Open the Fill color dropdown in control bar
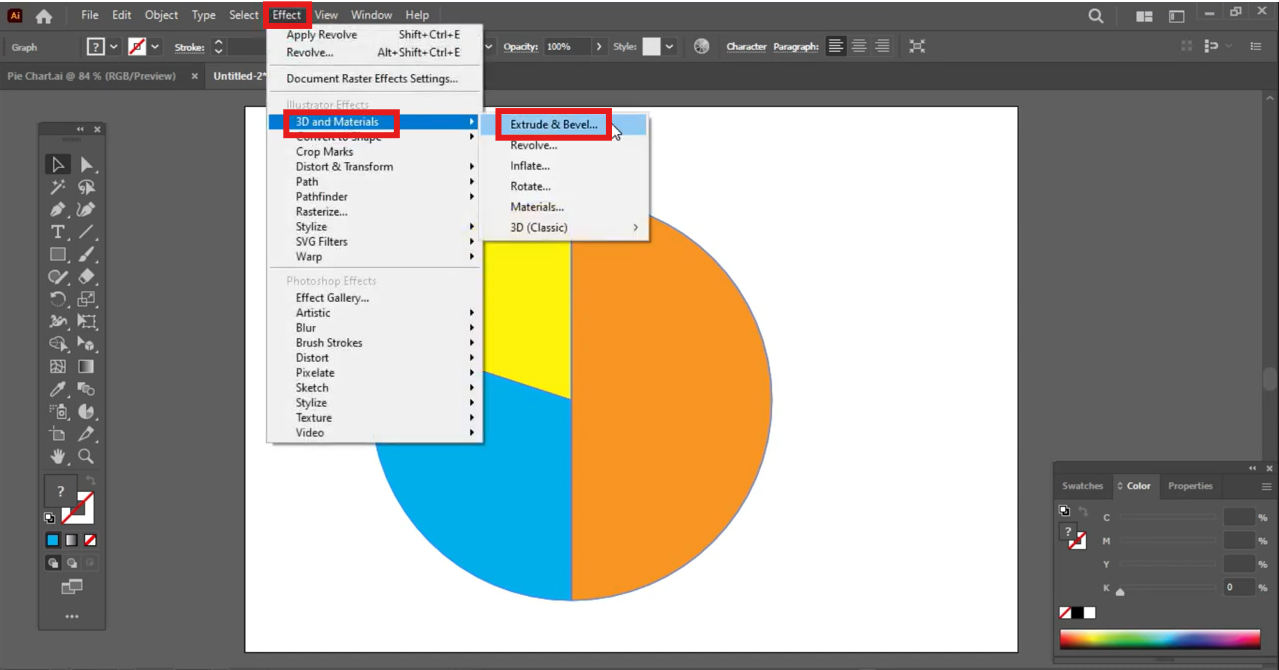Screen dimensions: 1279x670 [x=113, y=47]
